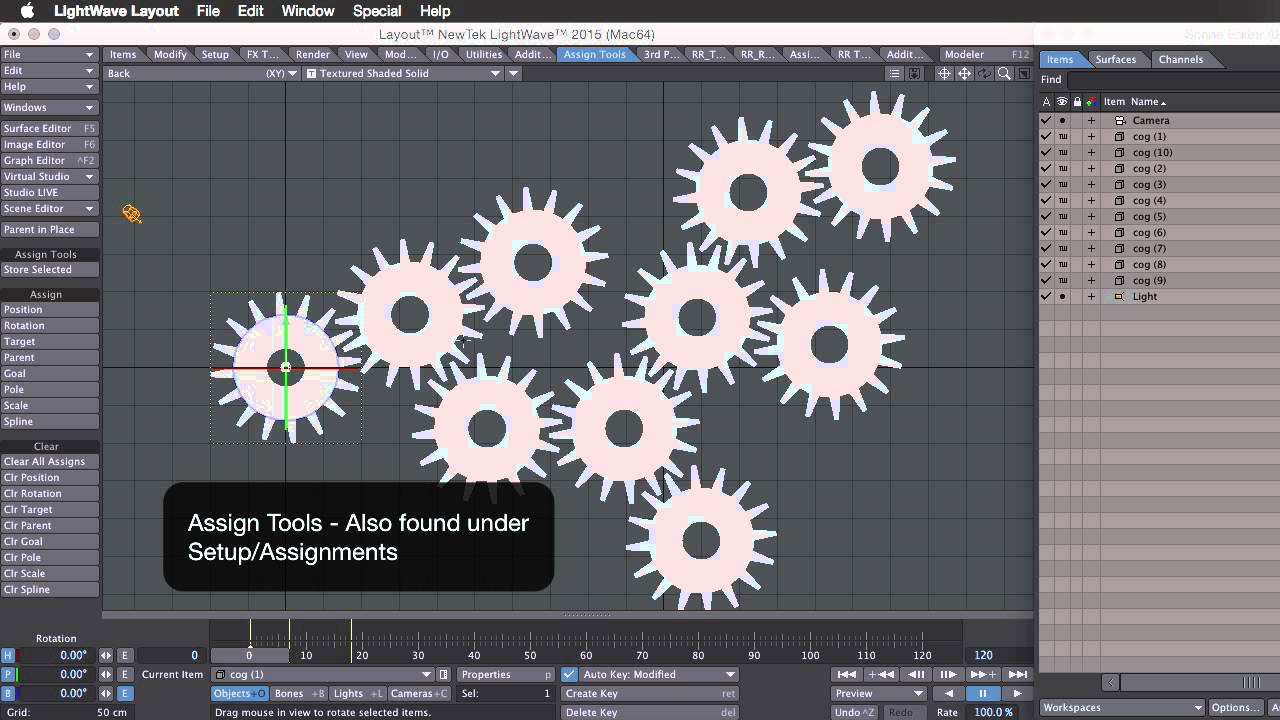Toggle visibility of cog (7)
Image resolution: width=1280 pixels, height=720 pixels.
tap(1062, 248)
